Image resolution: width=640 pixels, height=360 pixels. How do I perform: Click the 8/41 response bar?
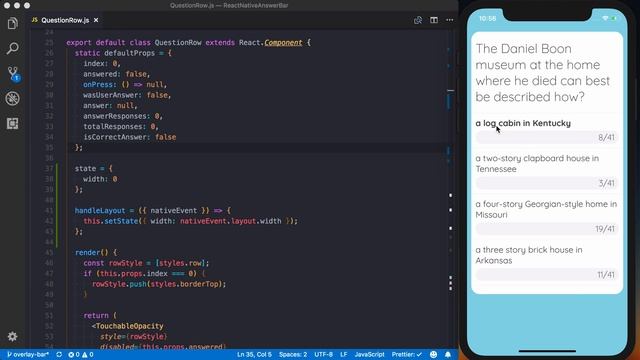(x=547, y=137)
